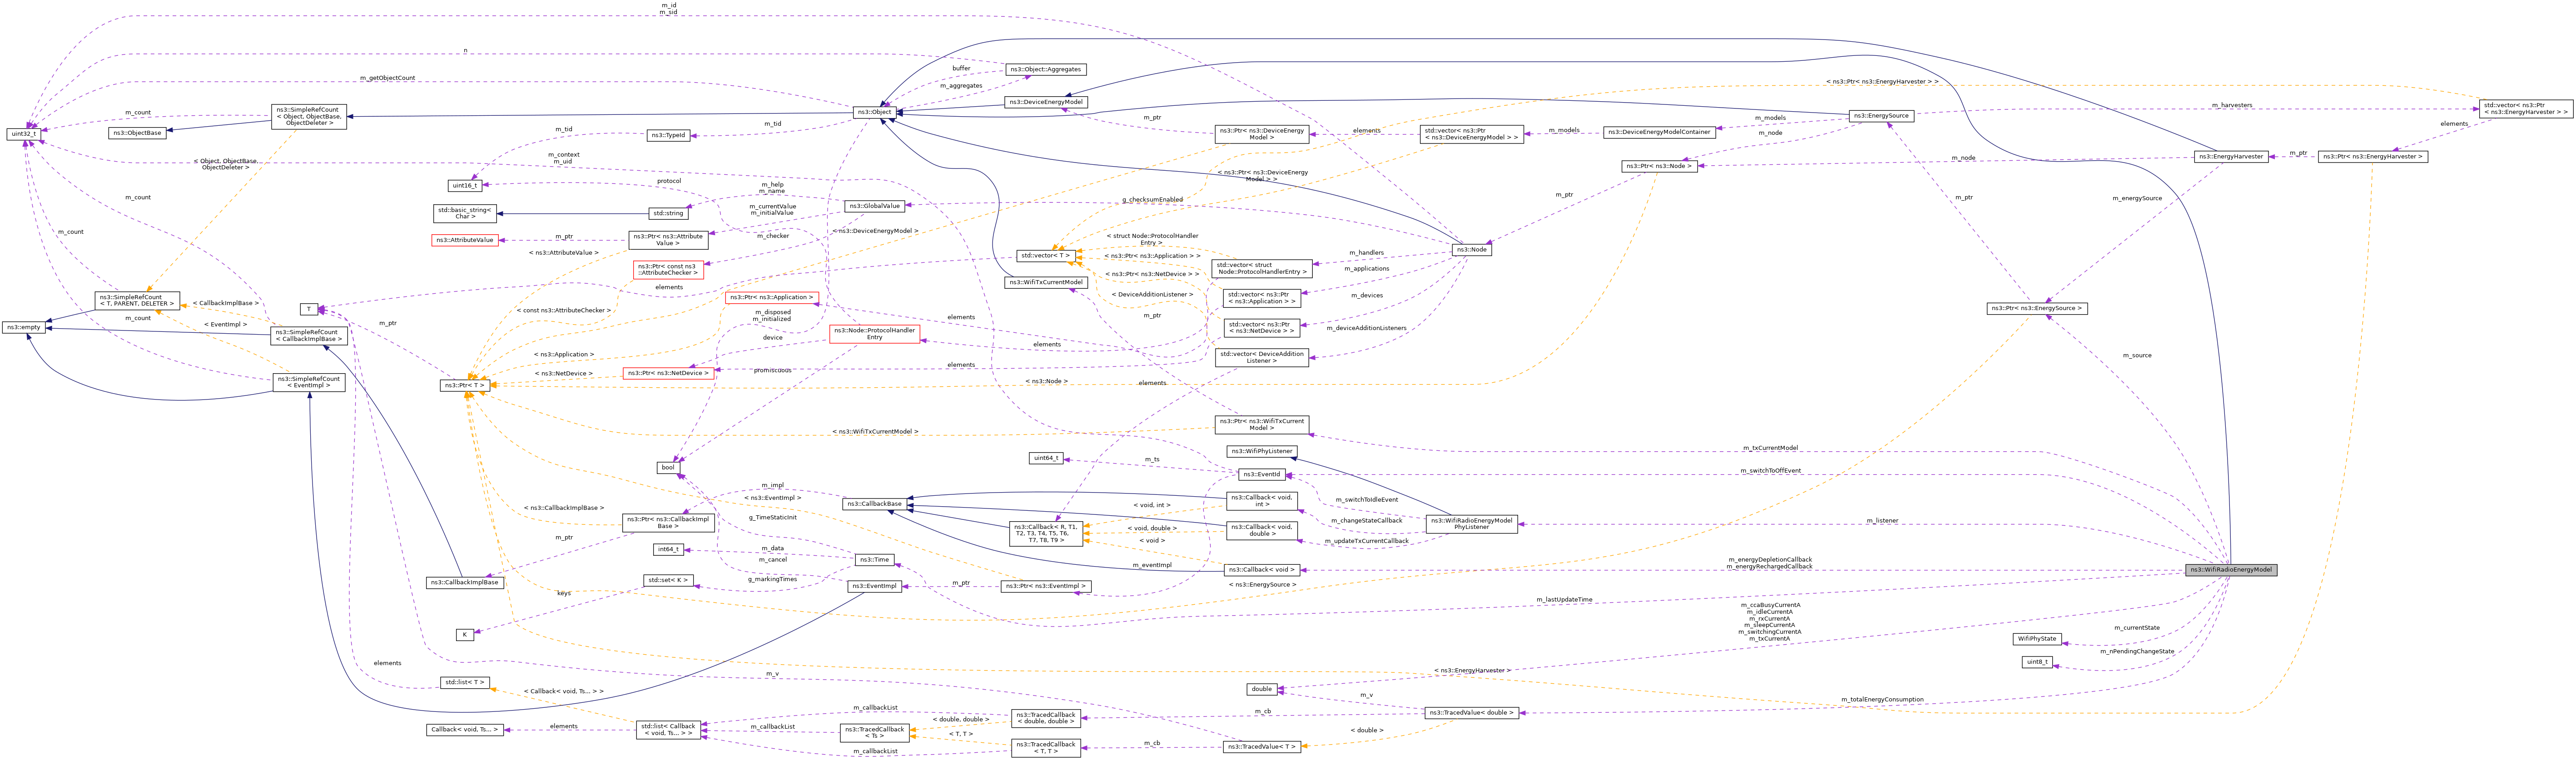The image size is (2576, 760).
Task: Click the int64_t node
Action: pyautogui.click(x=668, y=549)
